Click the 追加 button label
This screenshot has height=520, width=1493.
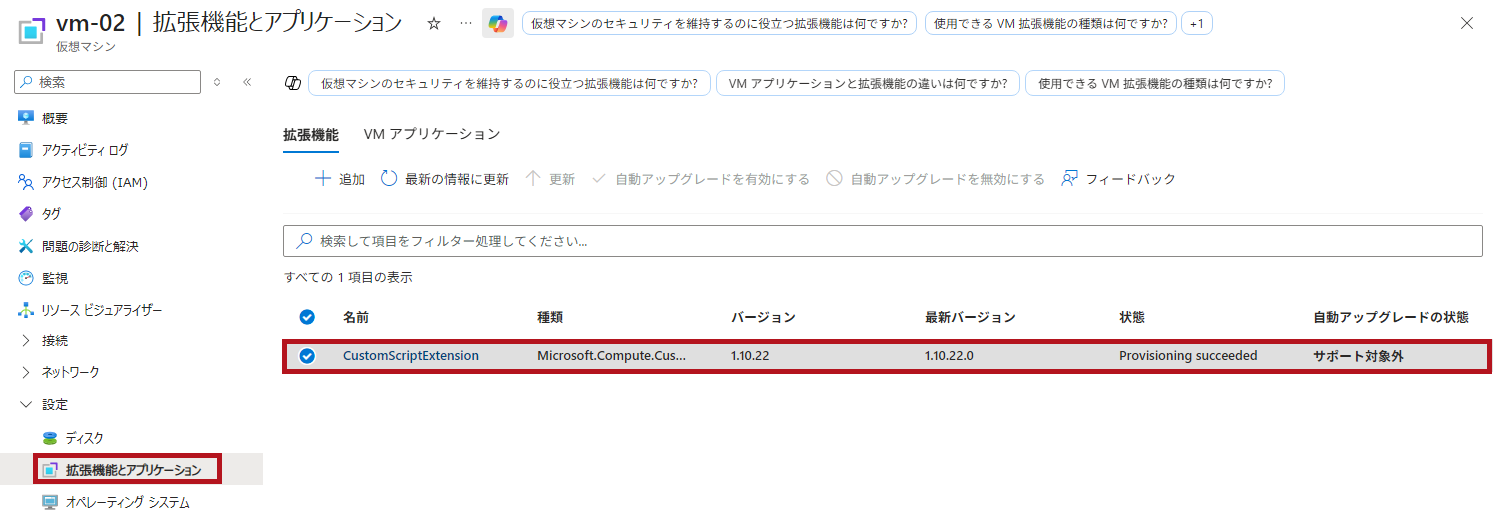(352, 179)
